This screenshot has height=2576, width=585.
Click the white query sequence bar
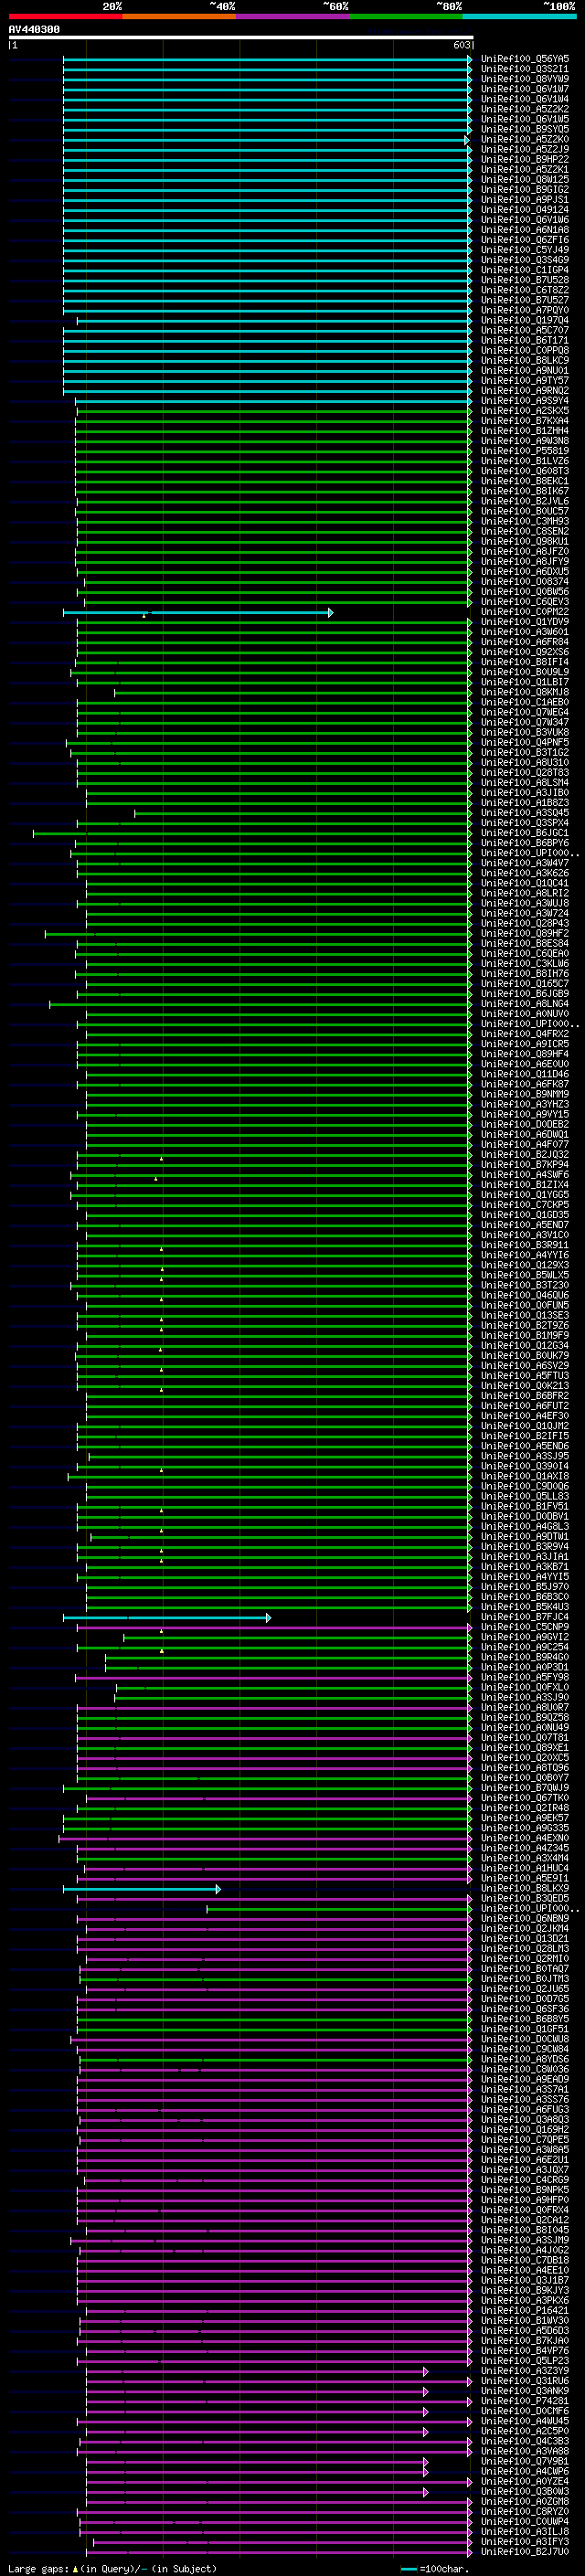click(x=241, y=37)
